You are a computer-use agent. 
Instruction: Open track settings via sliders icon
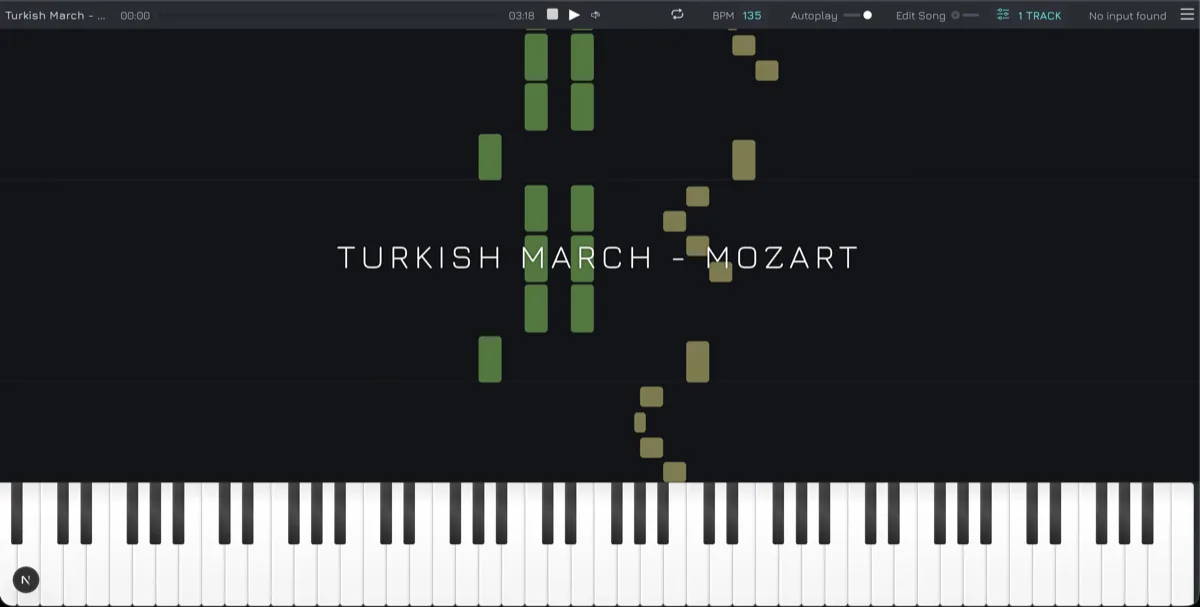click(1003, 14)
